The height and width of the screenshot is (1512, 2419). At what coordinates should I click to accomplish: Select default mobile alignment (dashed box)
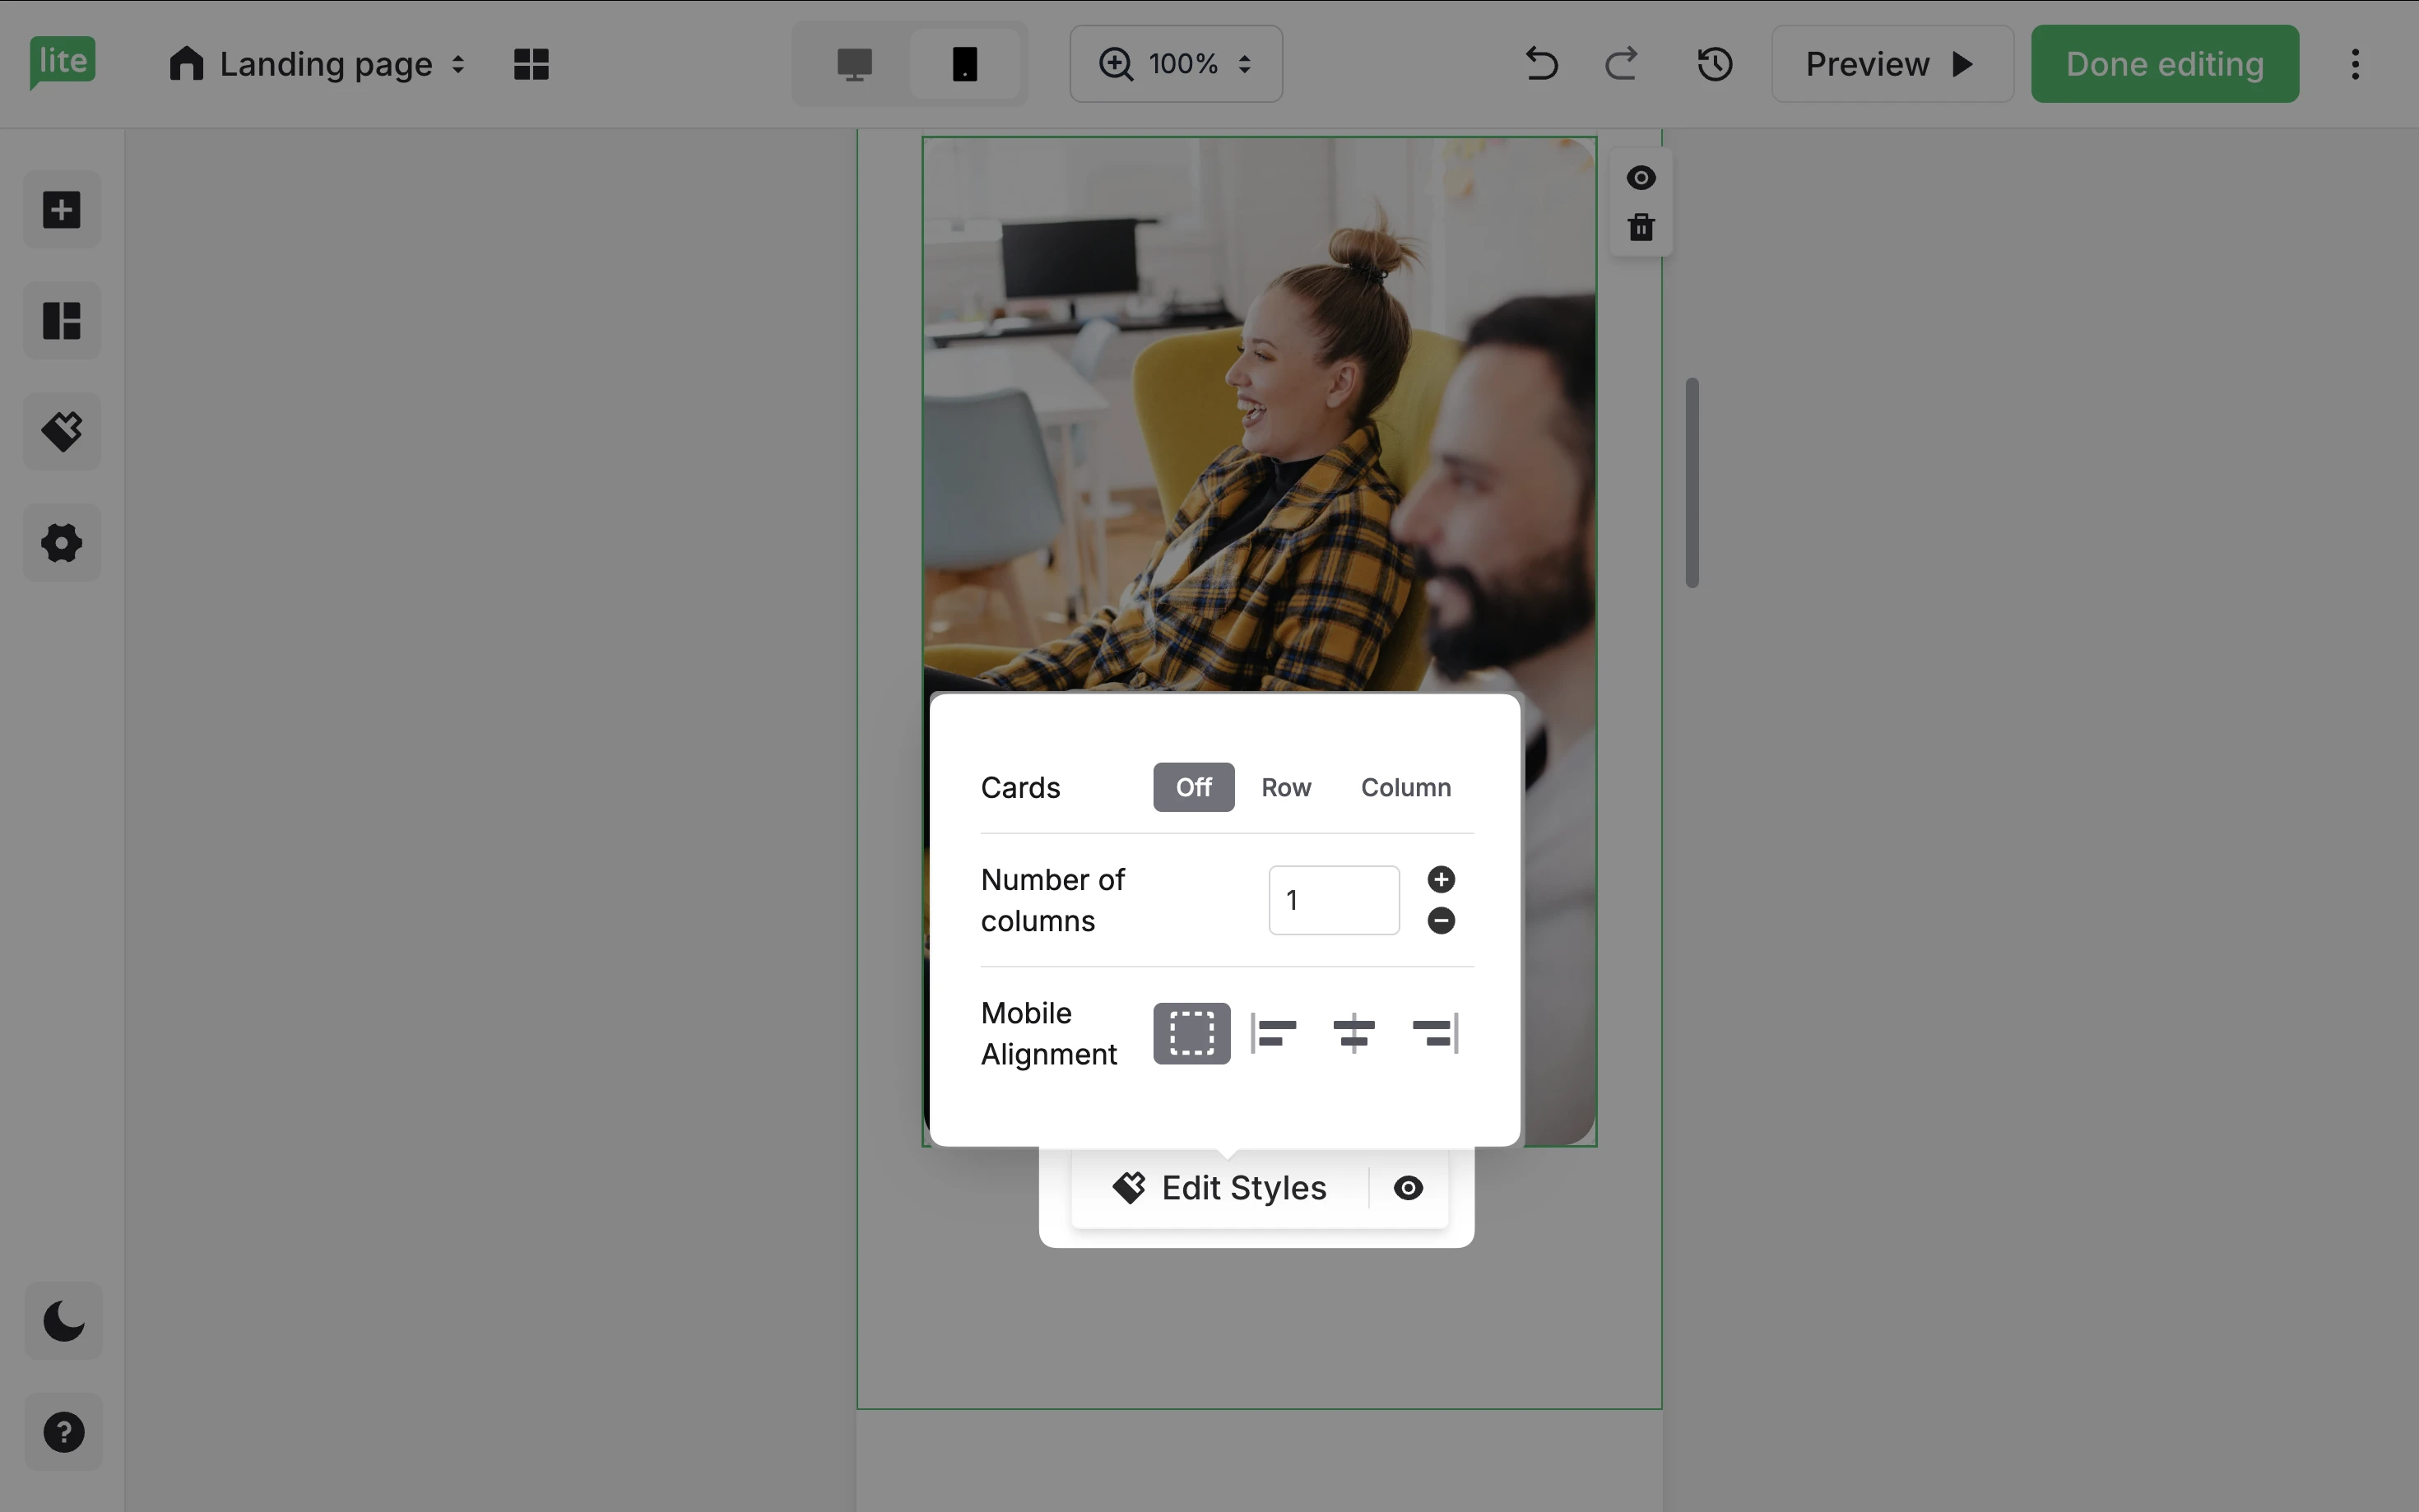click(x=1192, y=1033)
